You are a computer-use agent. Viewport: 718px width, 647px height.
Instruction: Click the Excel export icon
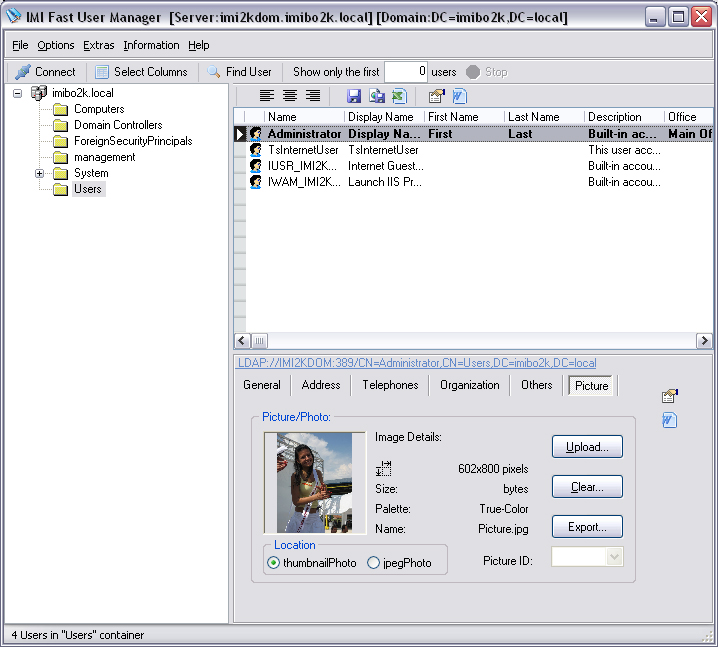(x=400, y=96)
